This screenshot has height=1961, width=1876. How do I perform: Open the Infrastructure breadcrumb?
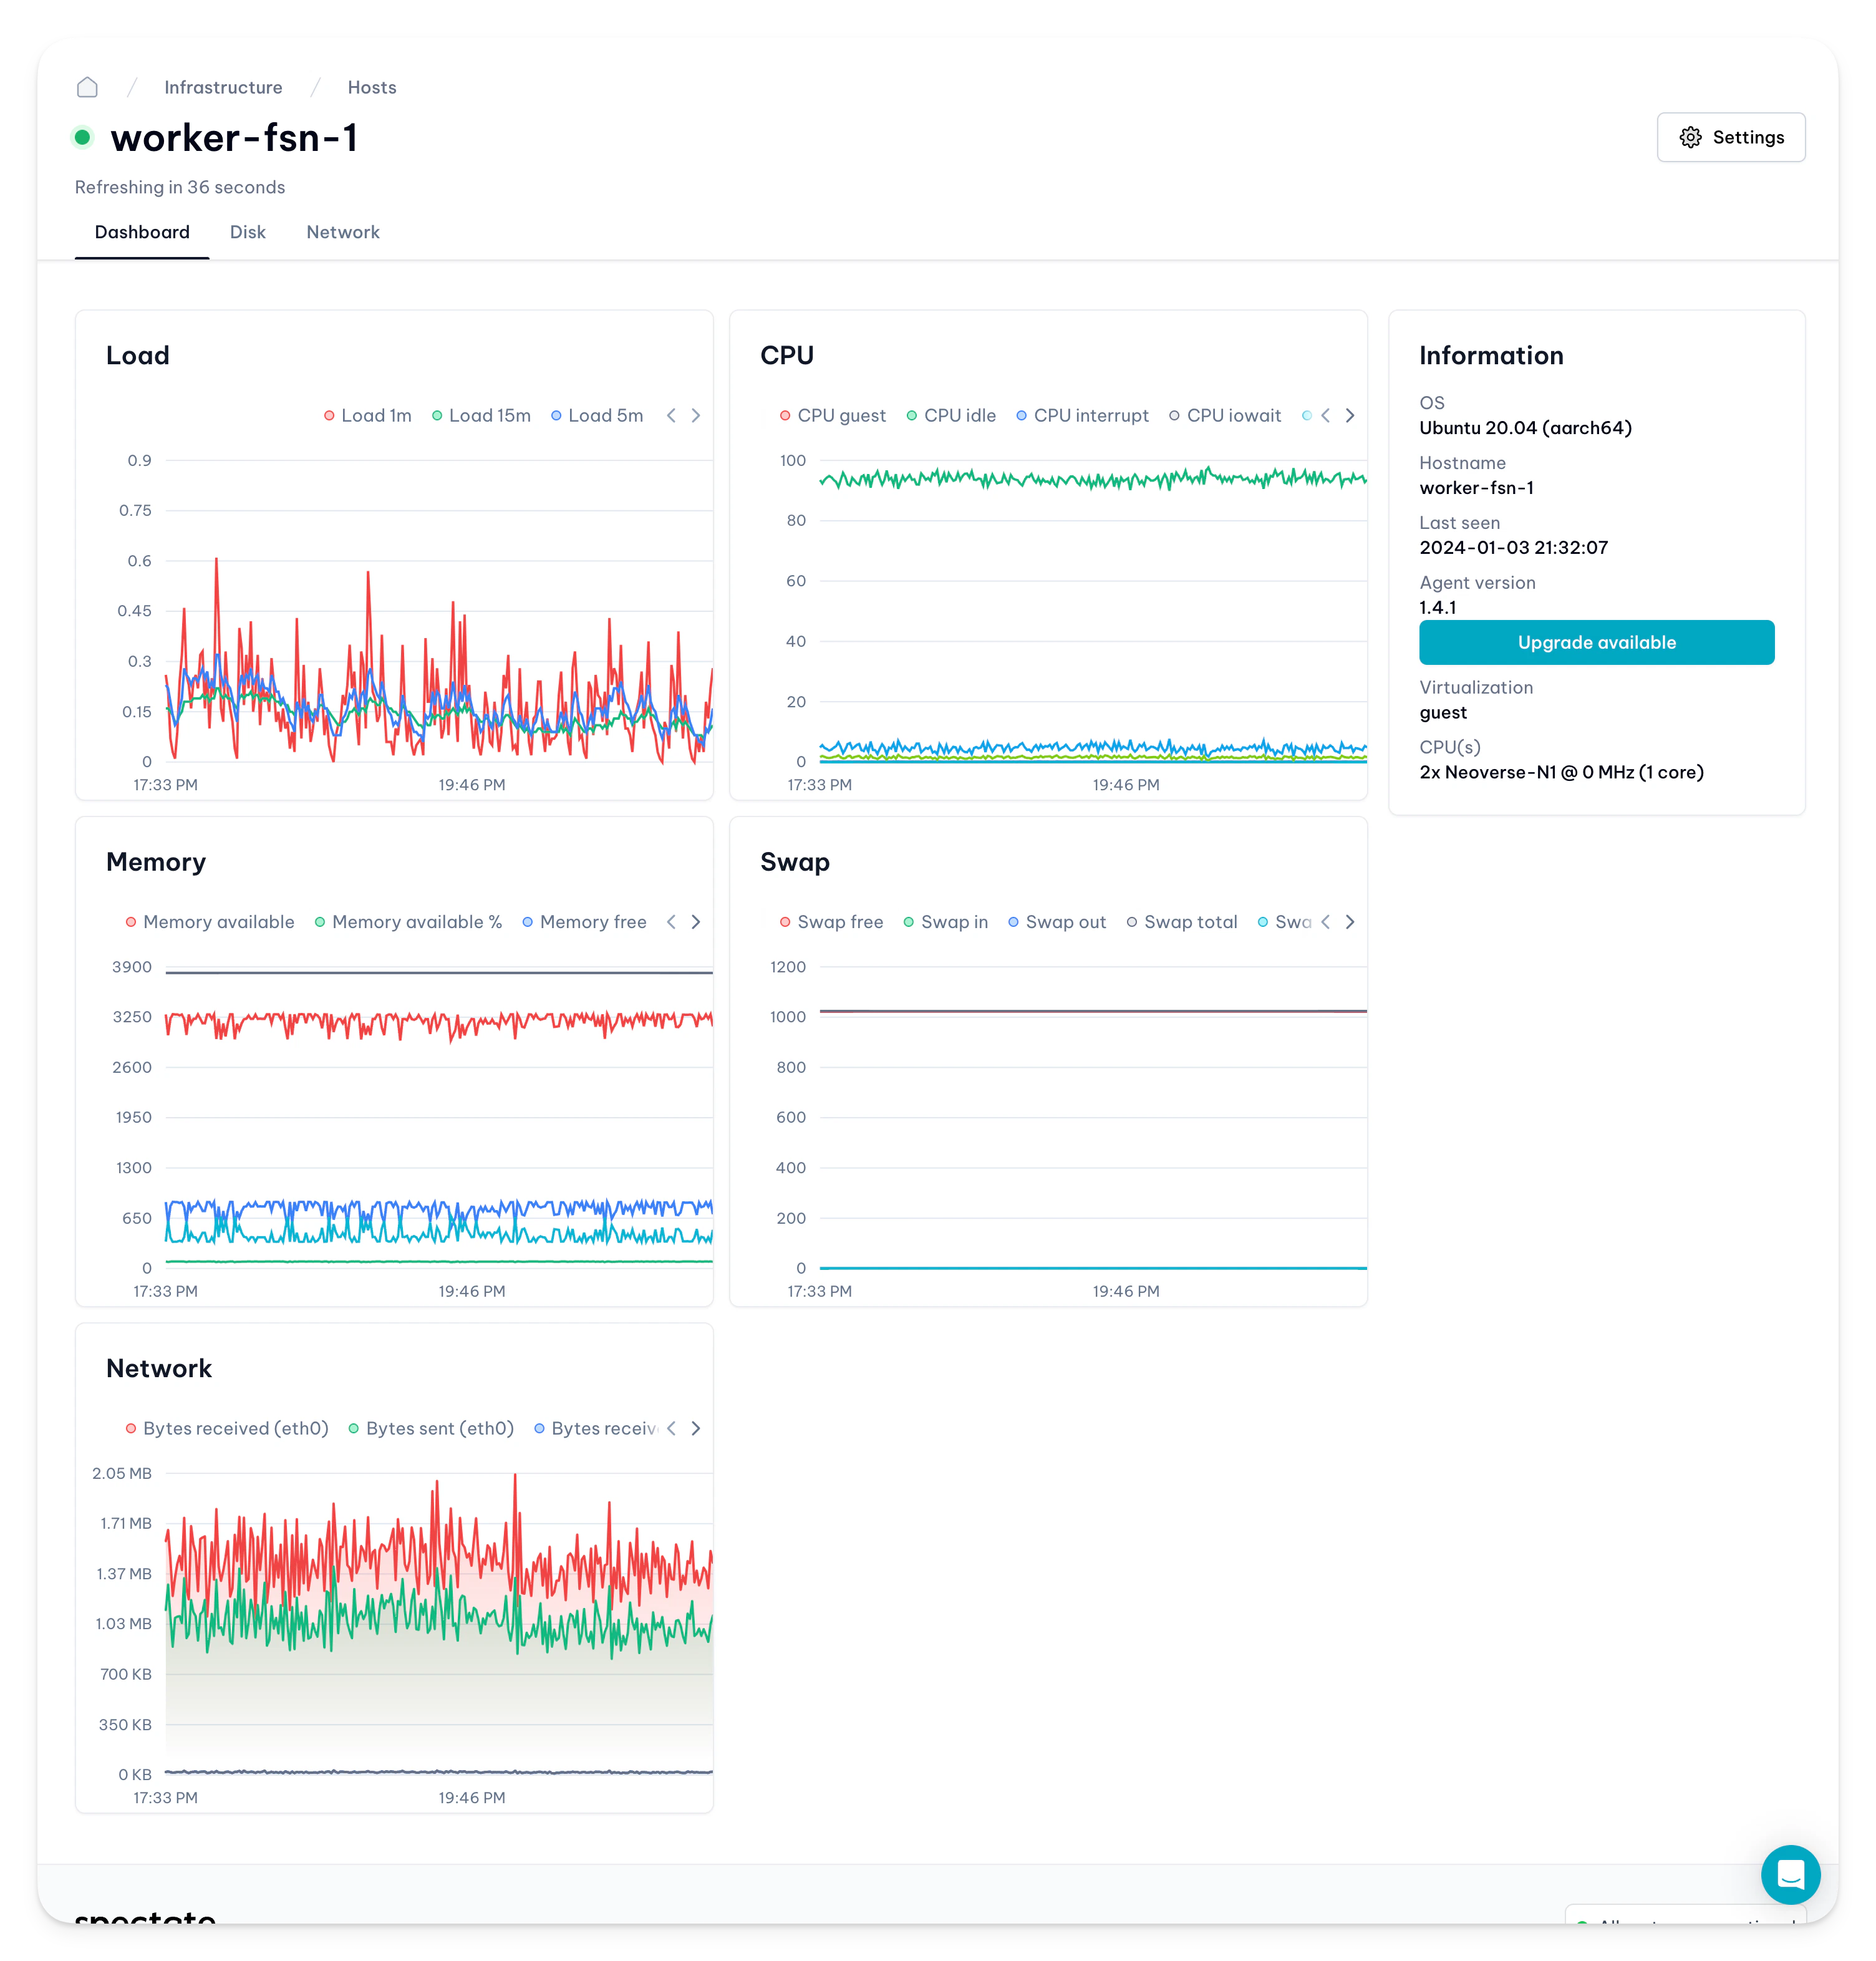click(223, 87)
